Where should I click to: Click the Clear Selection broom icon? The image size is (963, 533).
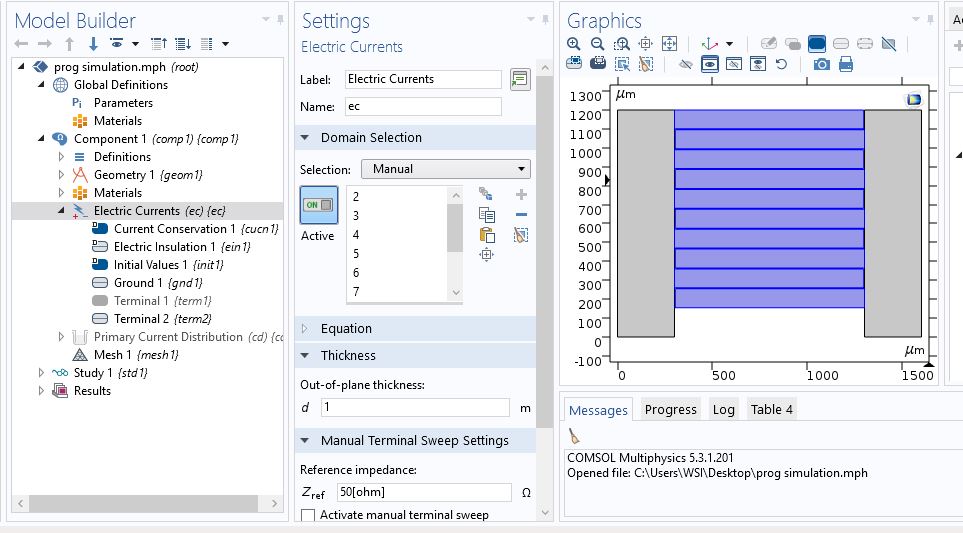coord(520,235)
